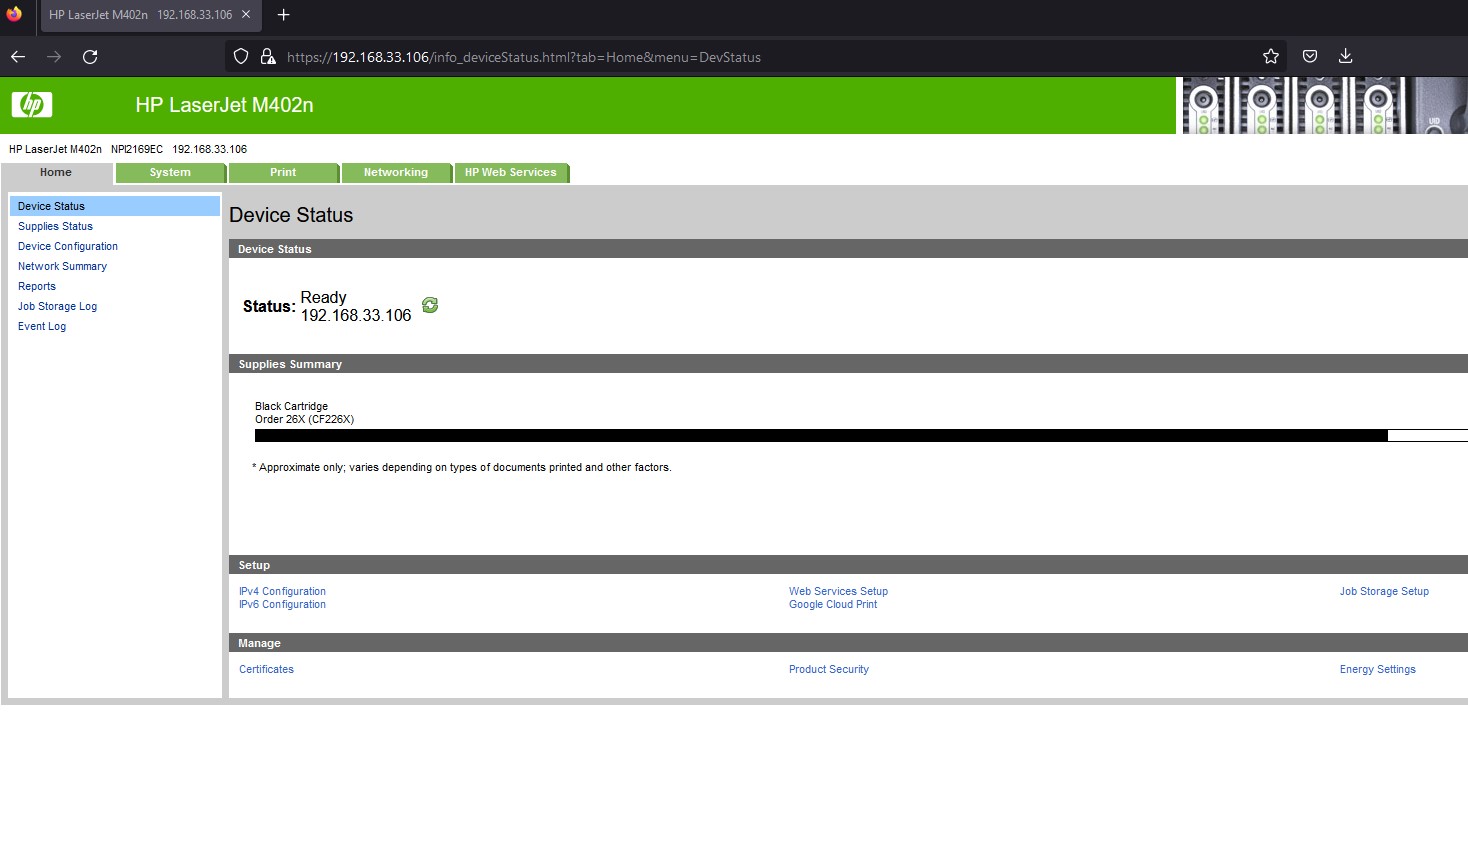Viewport: 1468px width, 859px height.
Task: Click the HP logo in header
Action: point(32,105)
